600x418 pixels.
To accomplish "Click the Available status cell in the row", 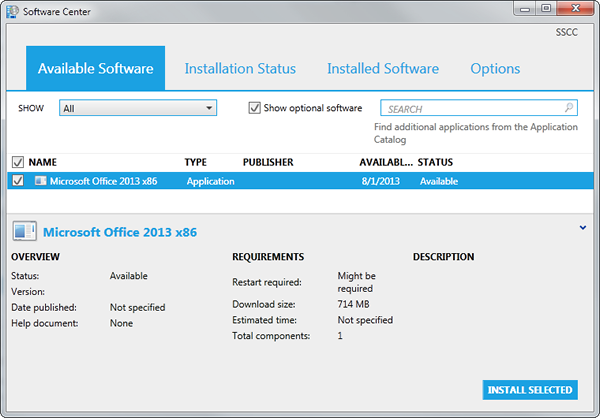I will (x=439, y=181).
